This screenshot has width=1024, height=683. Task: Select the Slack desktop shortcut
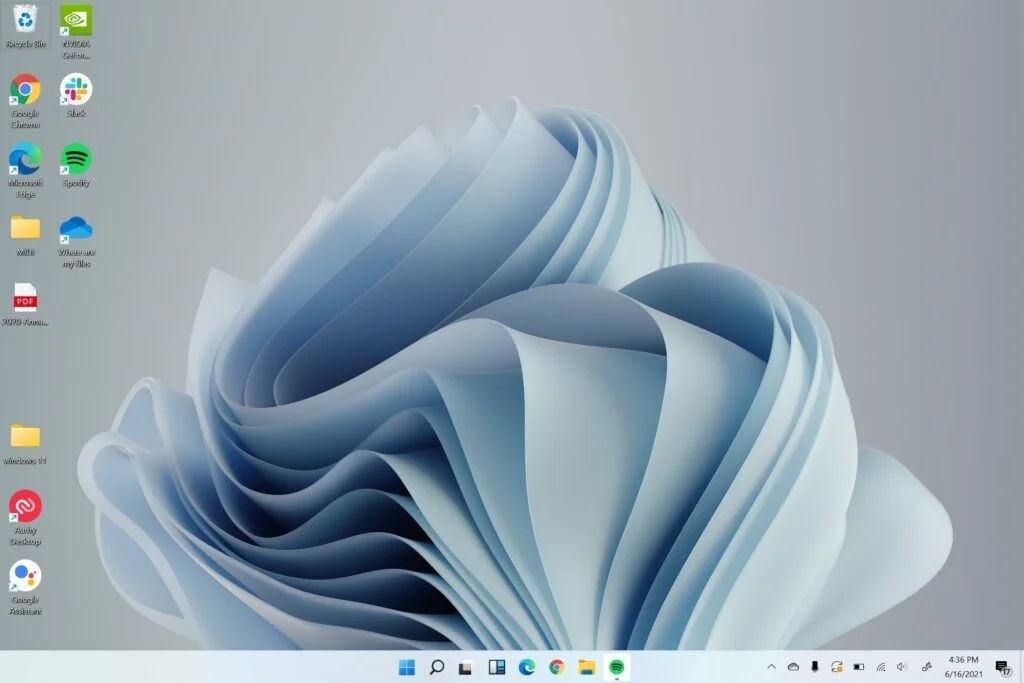76,95
